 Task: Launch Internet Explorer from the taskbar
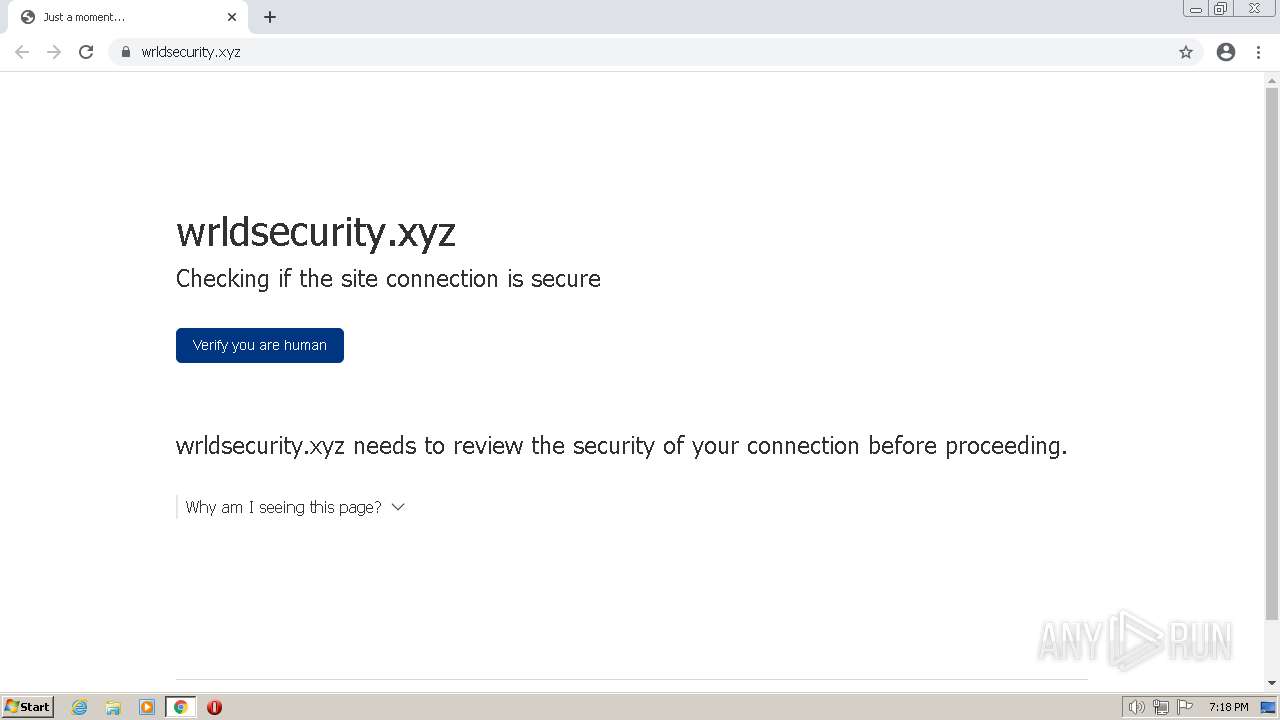(x=80, y=707)
